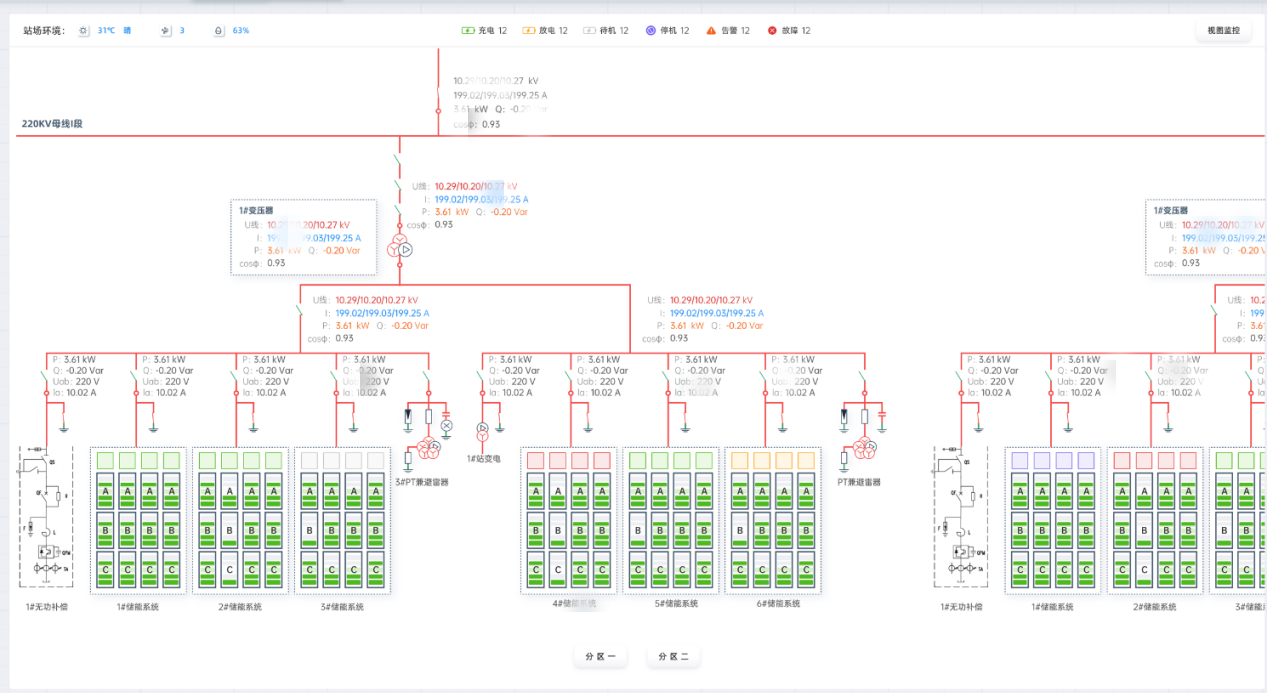
Task: Click the 3#PT兼避雷器 transformer symbol
Action: [x=429, y=449]
